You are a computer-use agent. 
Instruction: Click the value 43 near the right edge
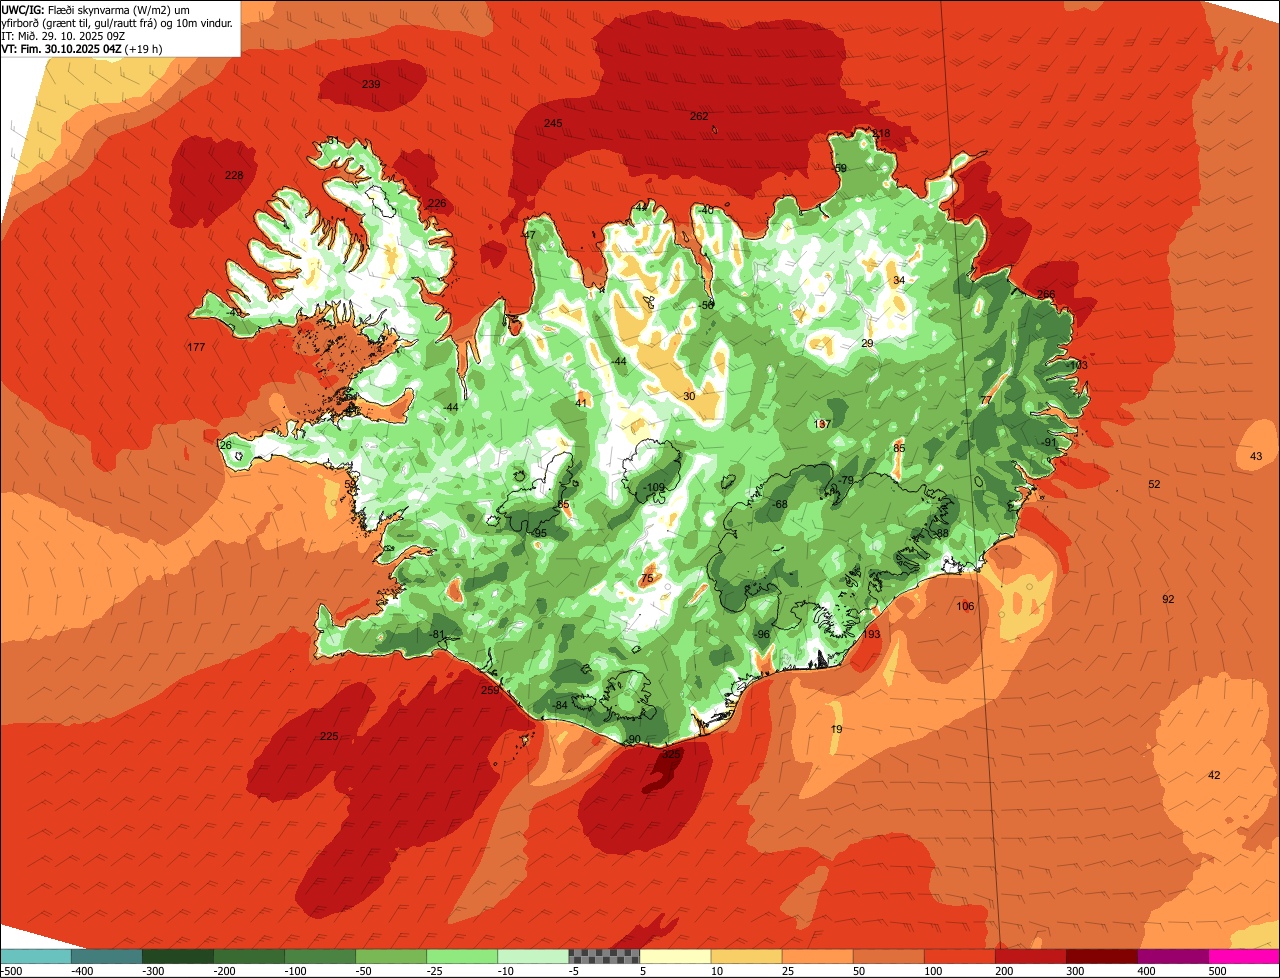pos(1256,456)
